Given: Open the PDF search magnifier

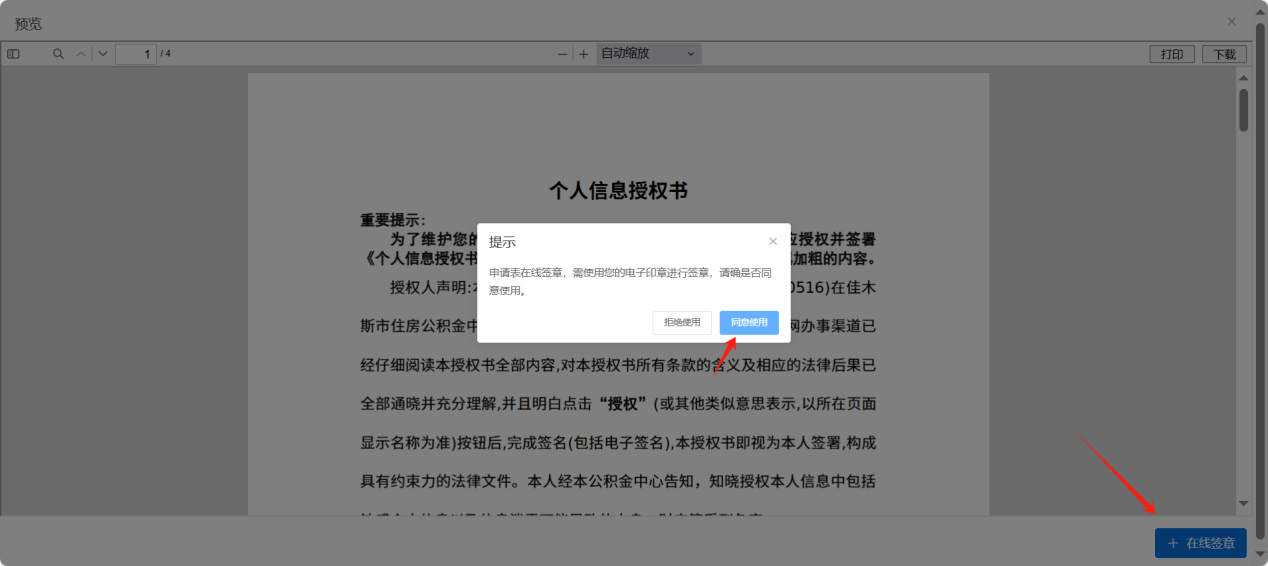Looking at the screenshot, I should (58, 54).
